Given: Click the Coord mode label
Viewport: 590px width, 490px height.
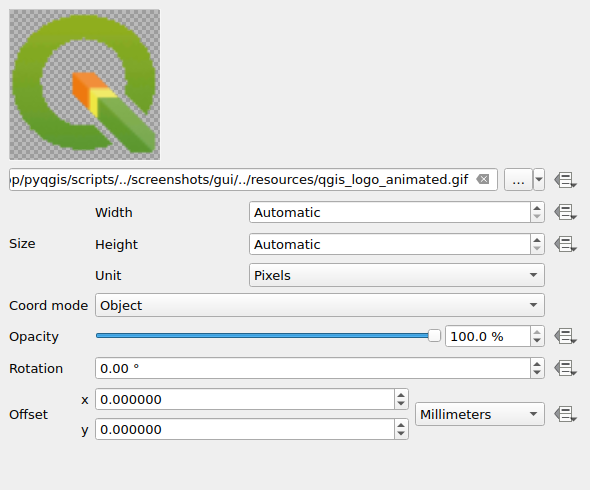Looking at the screenshot, I should (48, 305).
